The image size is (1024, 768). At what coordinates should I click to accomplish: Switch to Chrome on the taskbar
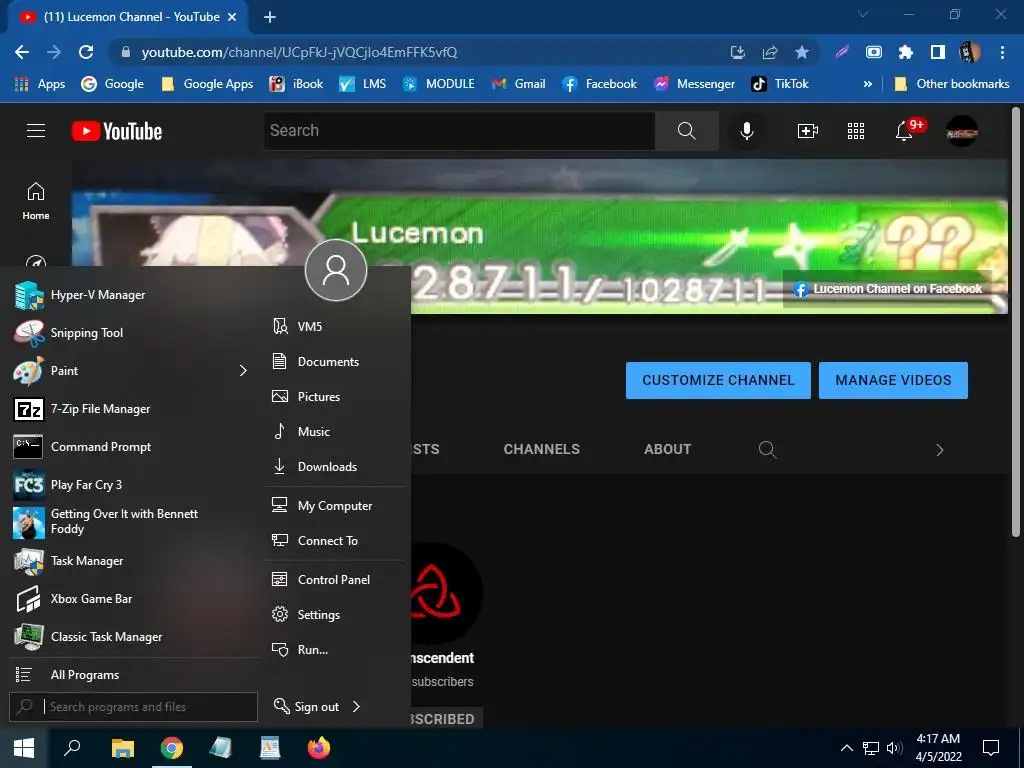click(172, 748)
